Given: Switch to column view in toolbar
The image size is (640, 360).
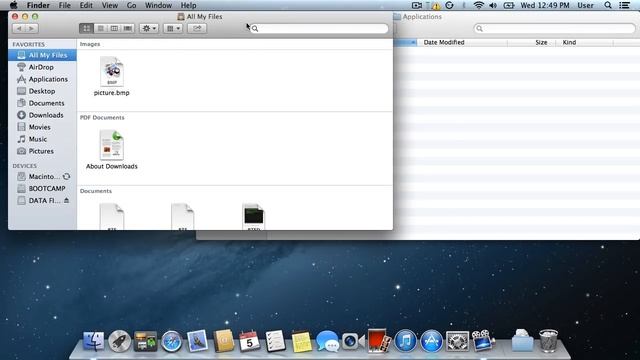Looking at the screenshot, I should (x=114, y=28).
